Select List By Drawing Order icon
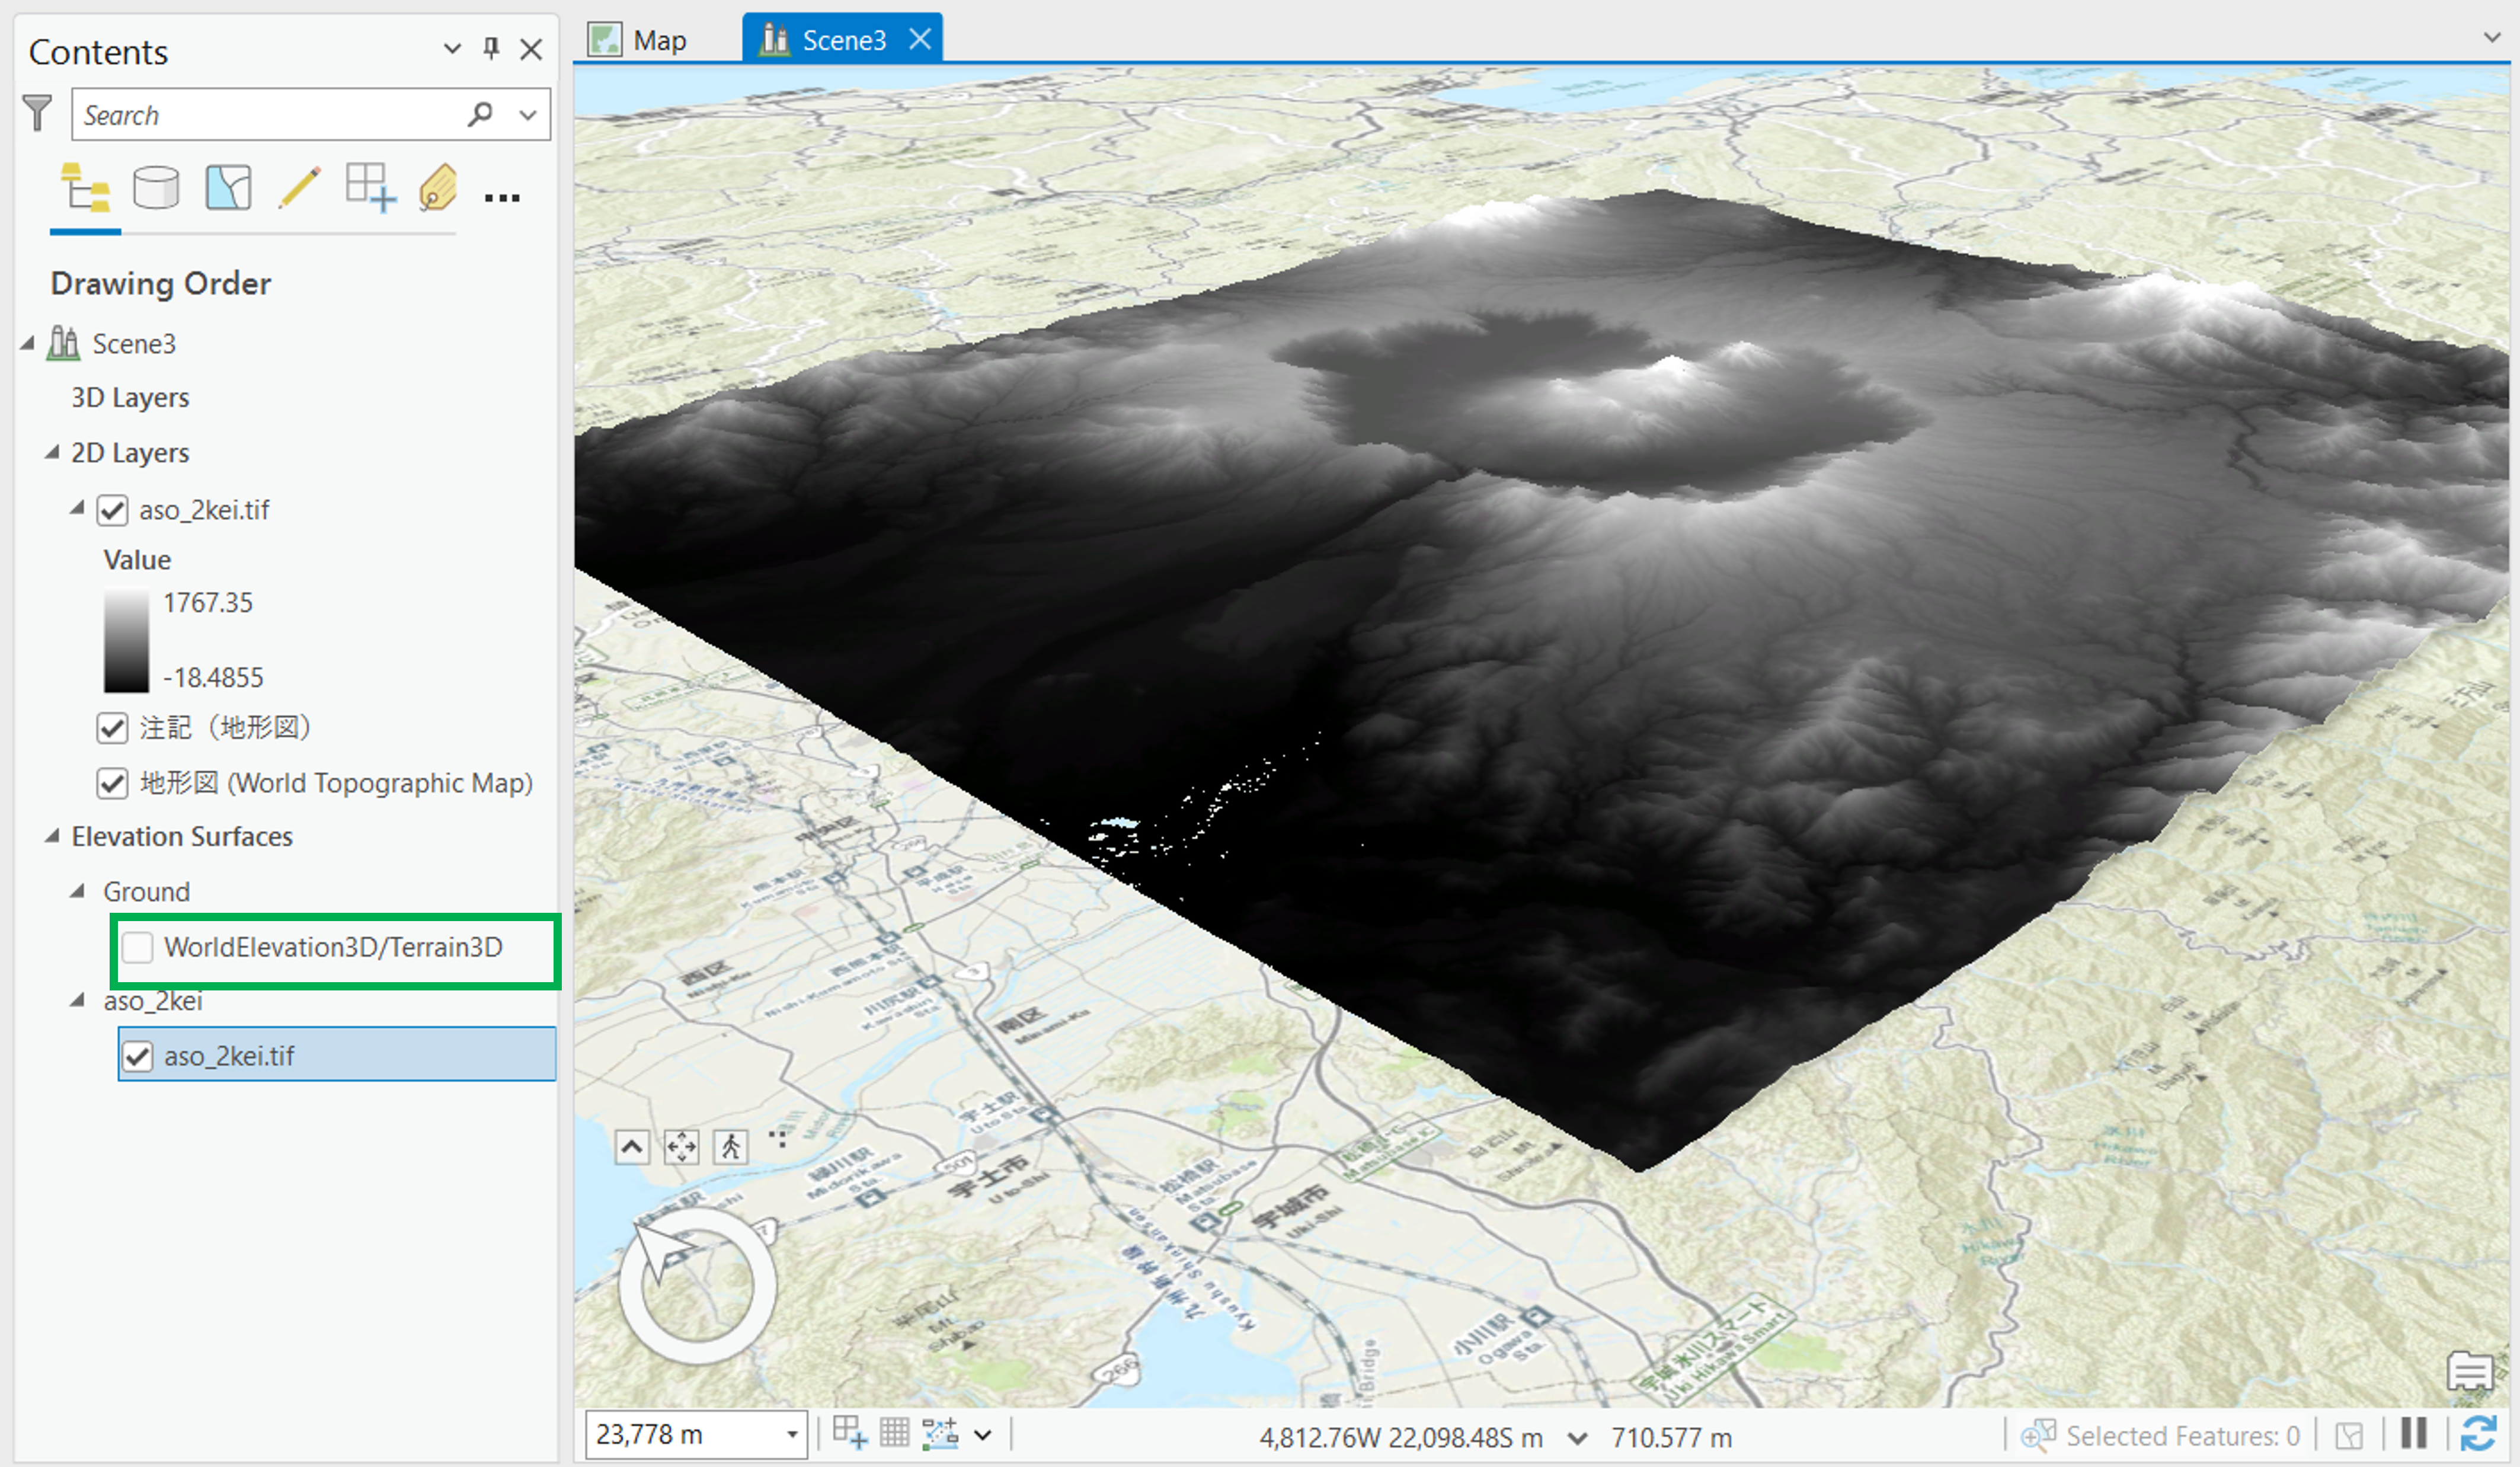Viewport: 2520px width, 1467px height. click(x=86, y=188)
